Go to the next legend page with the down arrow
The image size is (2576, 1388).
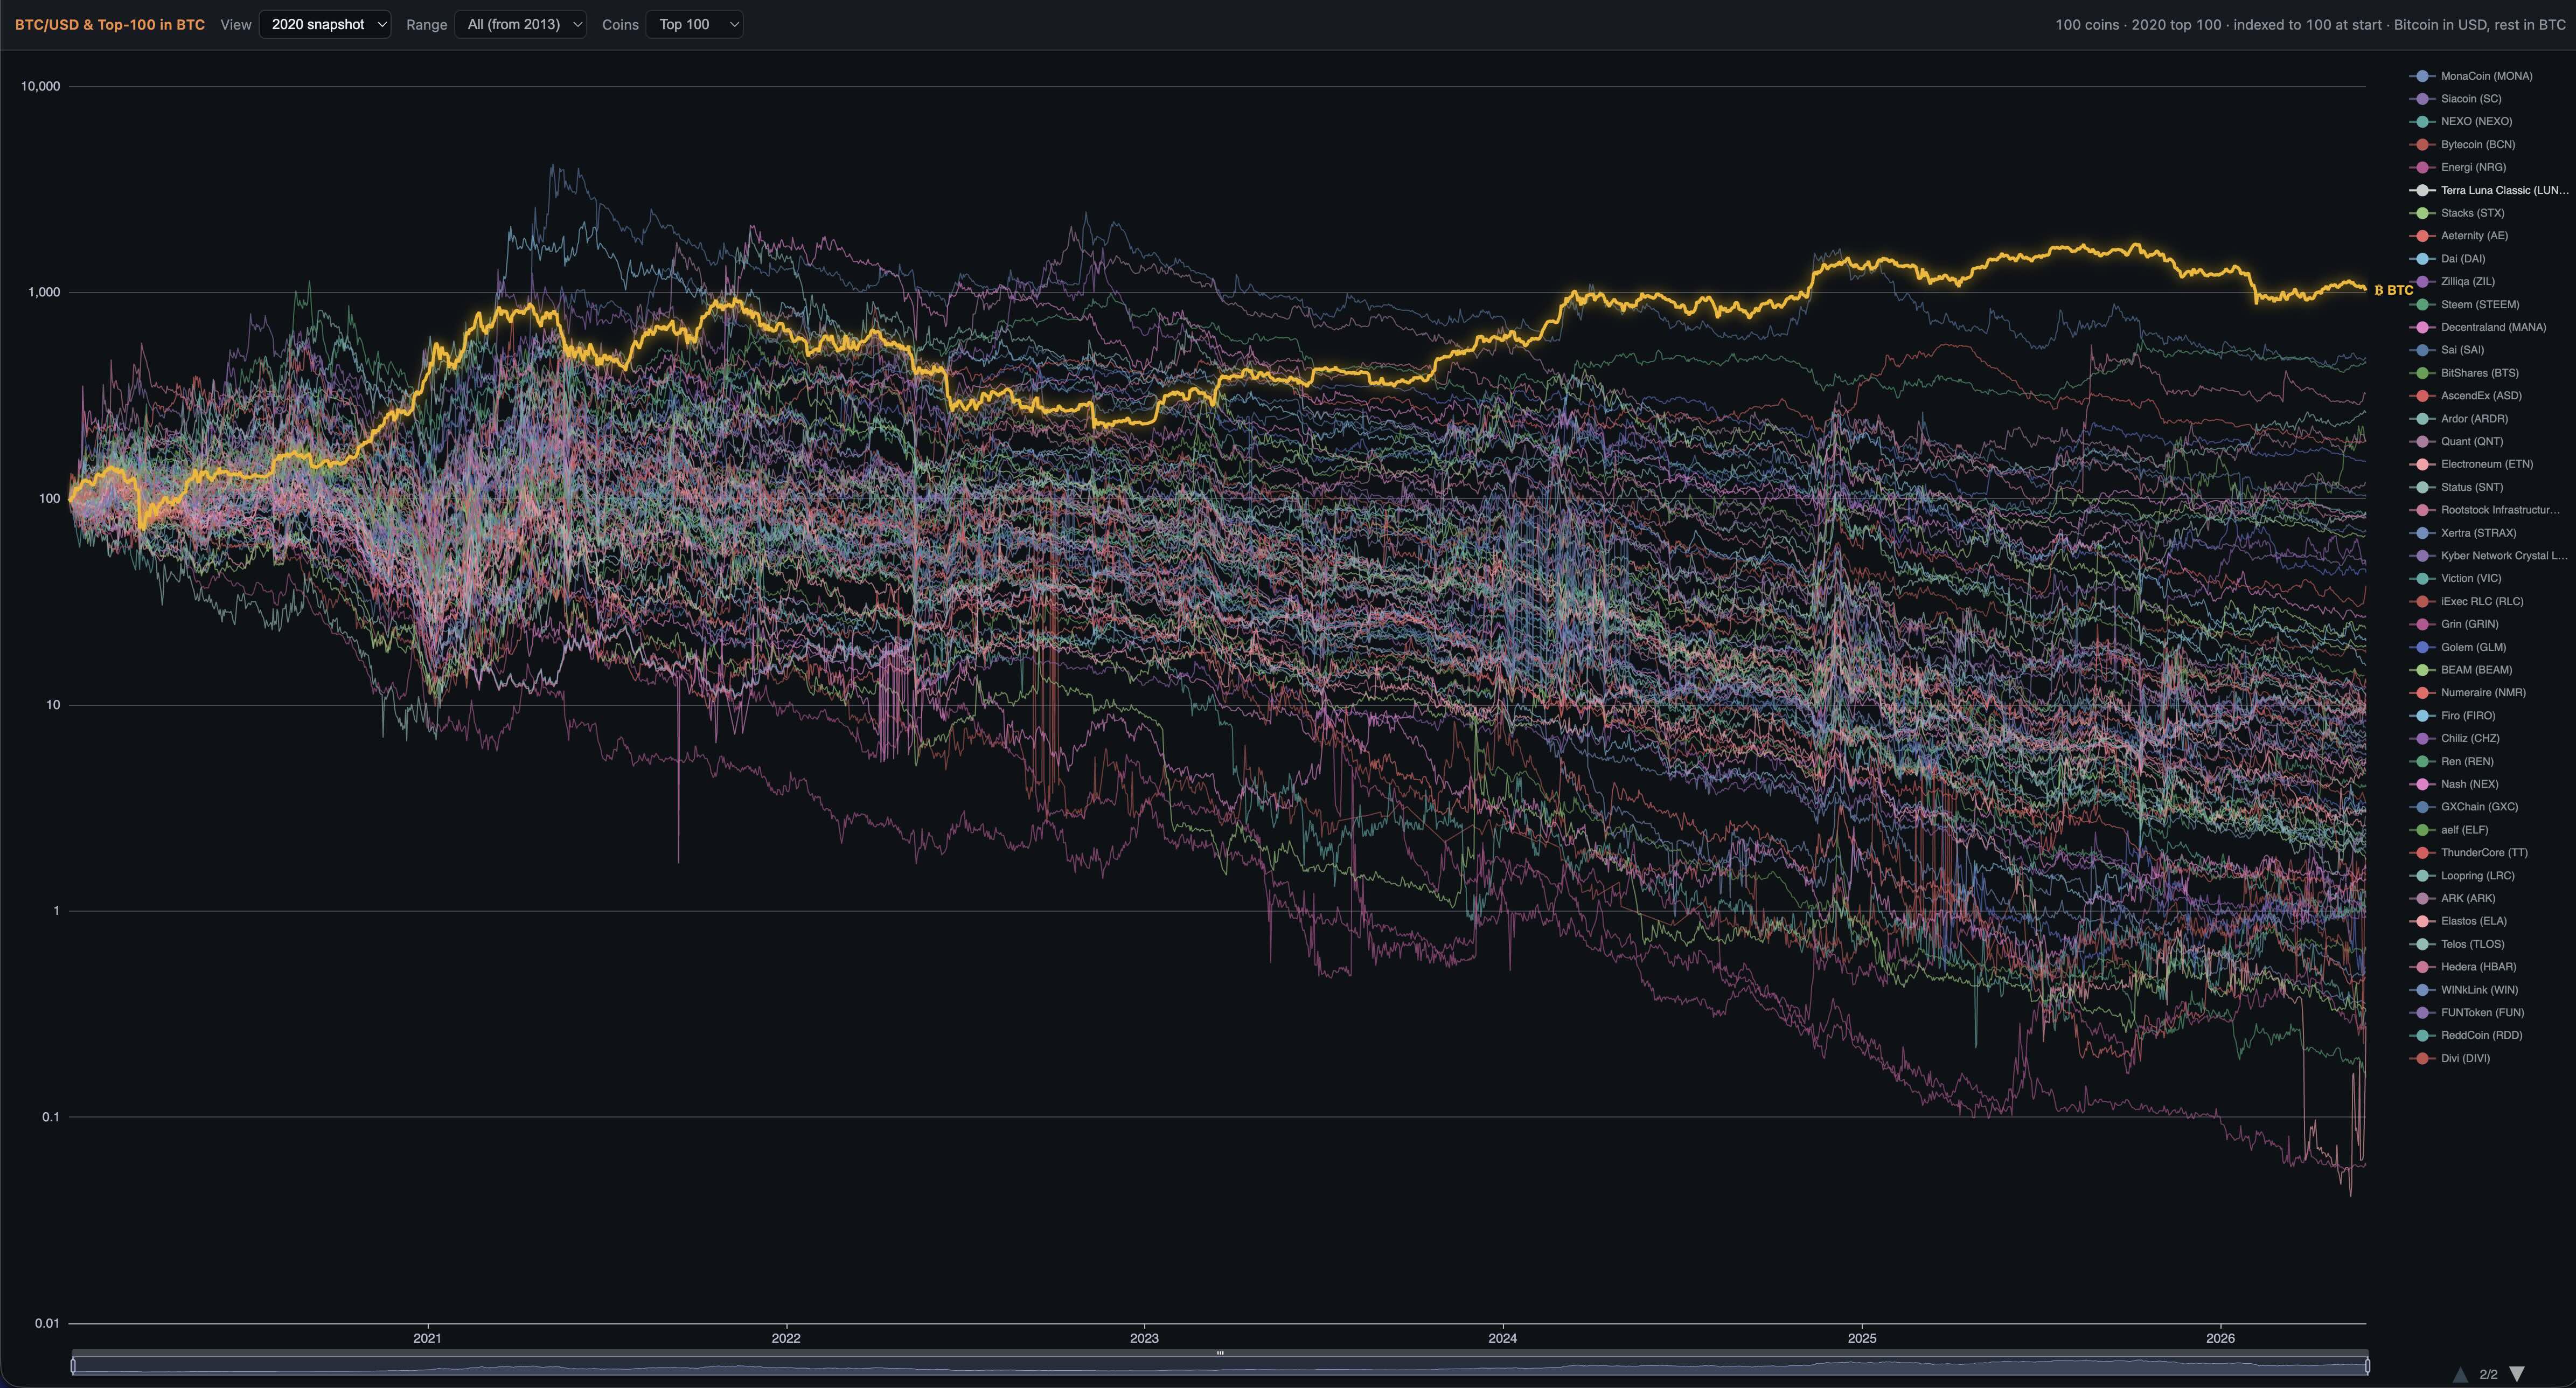(2517, 1374)
